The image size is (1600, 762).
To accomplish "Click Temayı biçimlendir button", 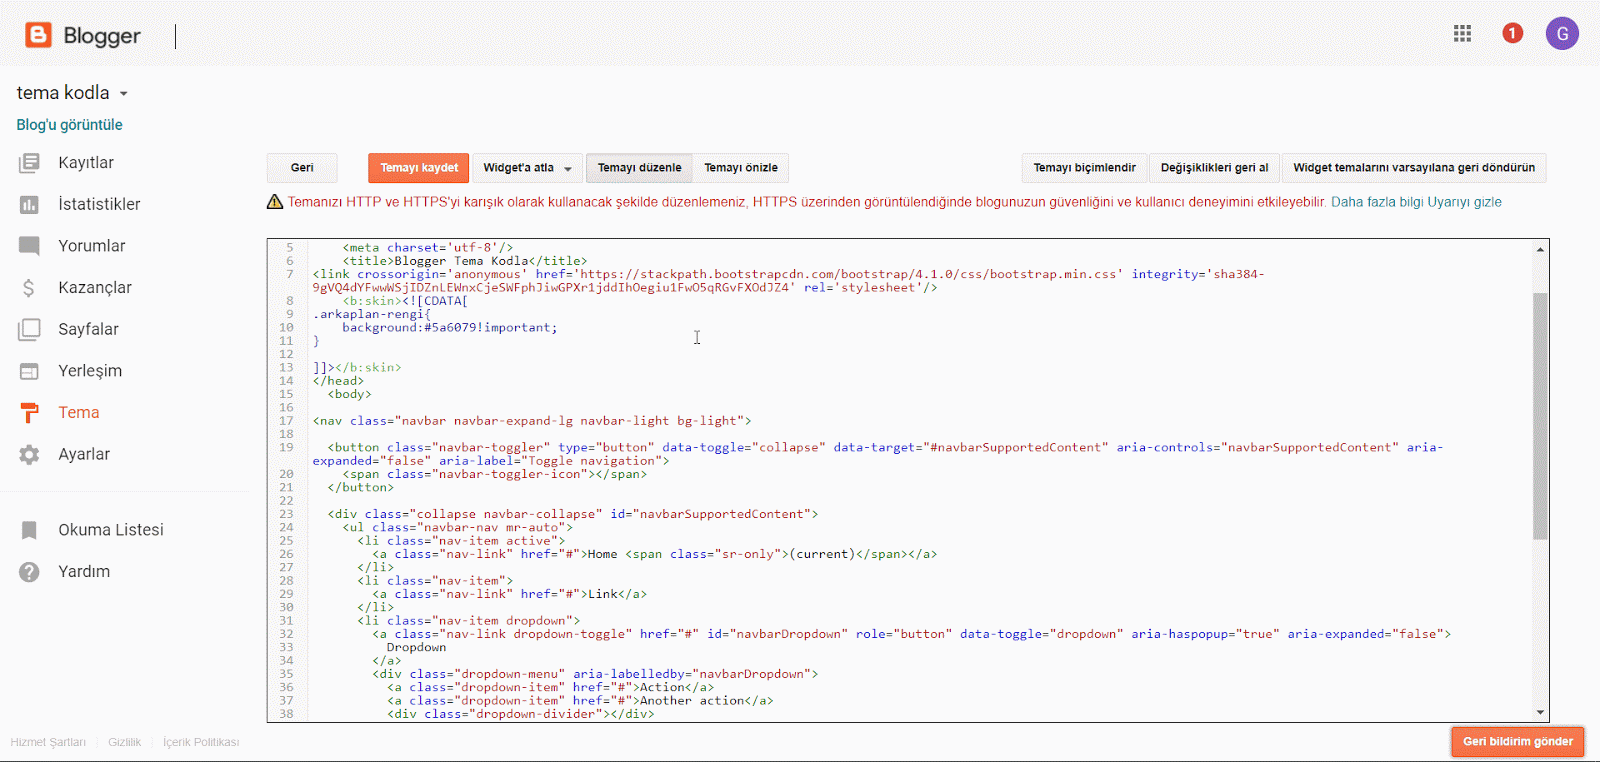I will (x=1084, y=168).
